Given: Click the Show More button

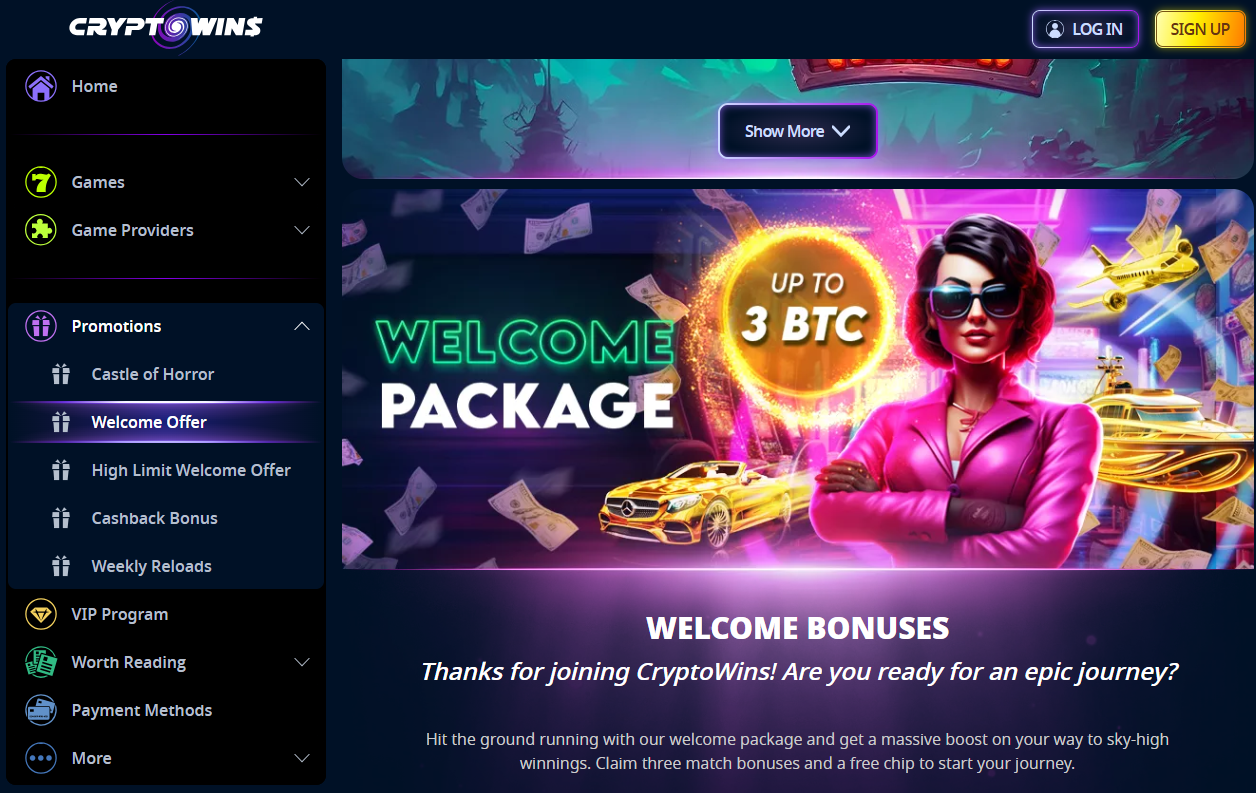Looking at the screenshot, I should coord(798,131).
